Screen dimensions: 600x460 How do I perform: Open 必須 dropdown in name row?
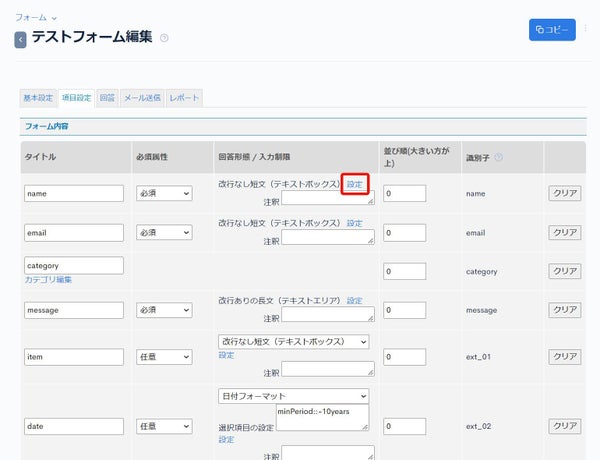(164, 193)
